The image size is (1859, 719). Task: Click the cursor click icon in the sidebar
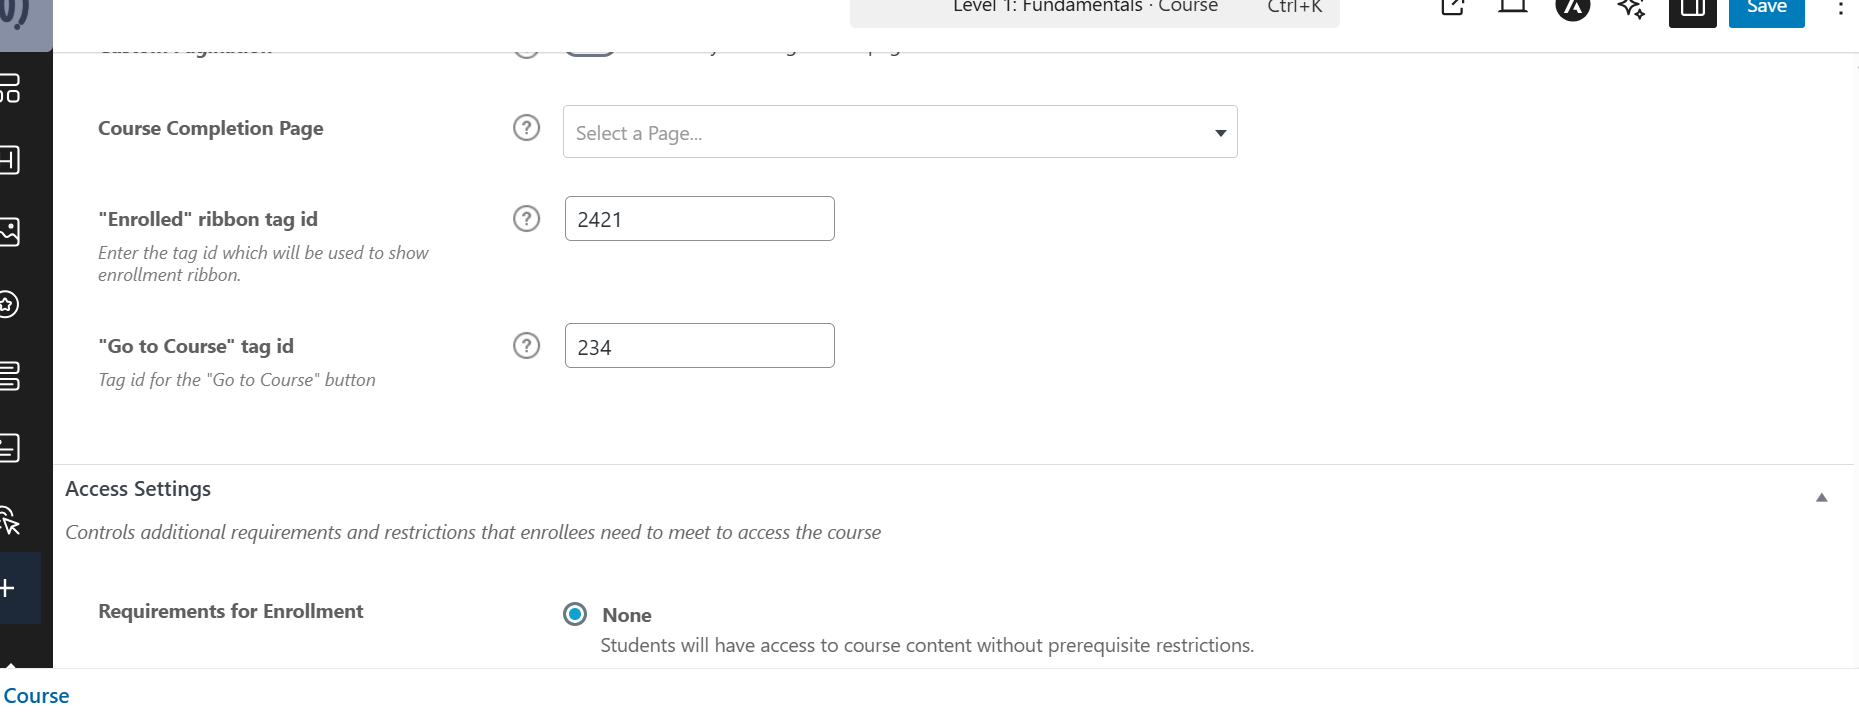coord(9,521)
